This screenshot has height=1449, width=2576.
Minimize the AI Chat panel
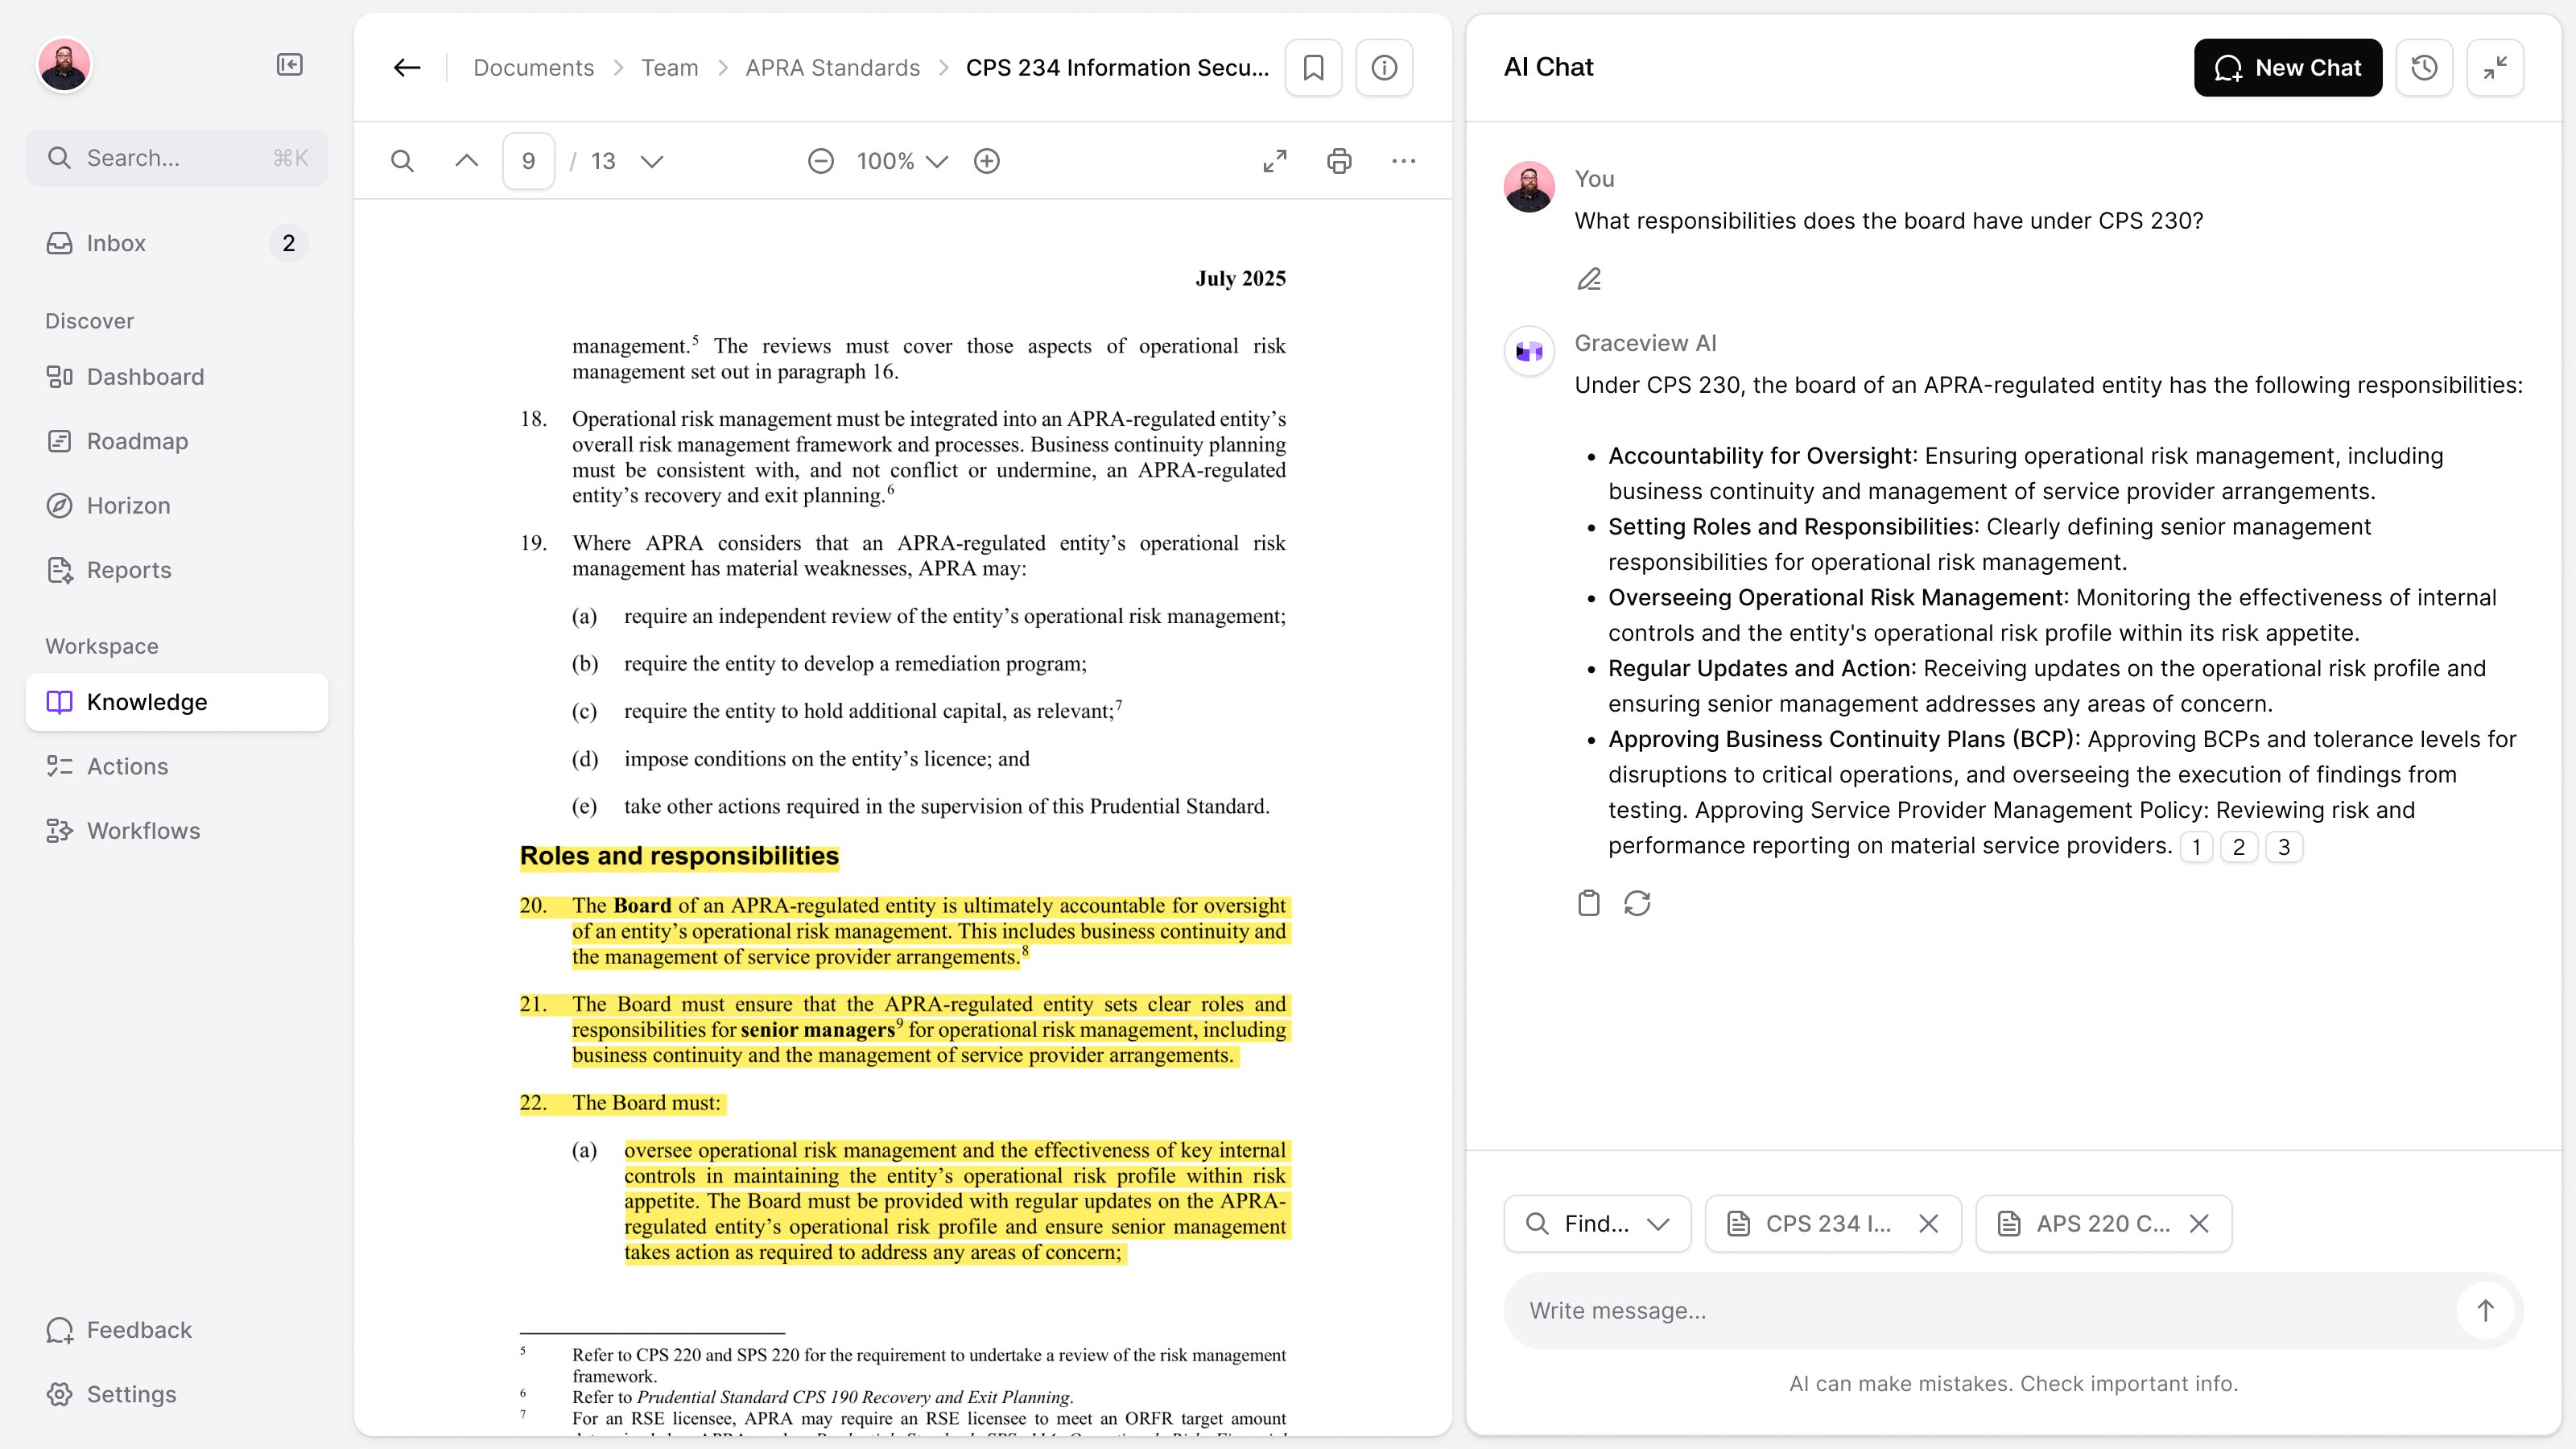[x=2495, y=68]
